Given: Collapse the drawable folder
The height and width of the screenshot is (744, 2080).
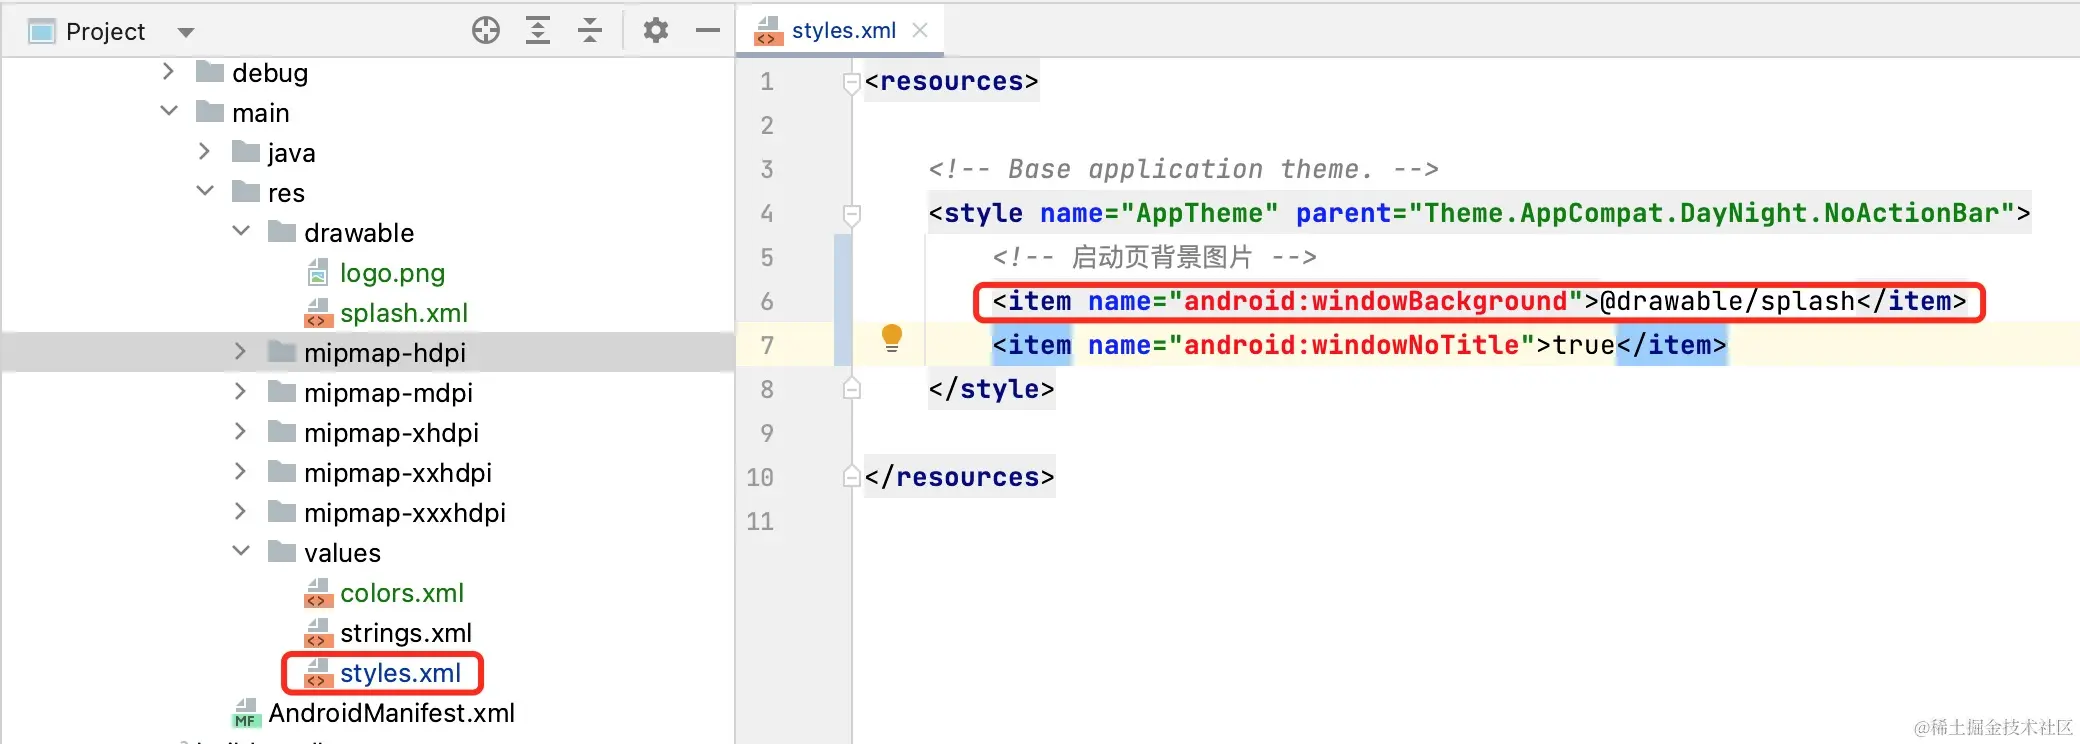Looking at the screenshot, I should tap(241, 231).
